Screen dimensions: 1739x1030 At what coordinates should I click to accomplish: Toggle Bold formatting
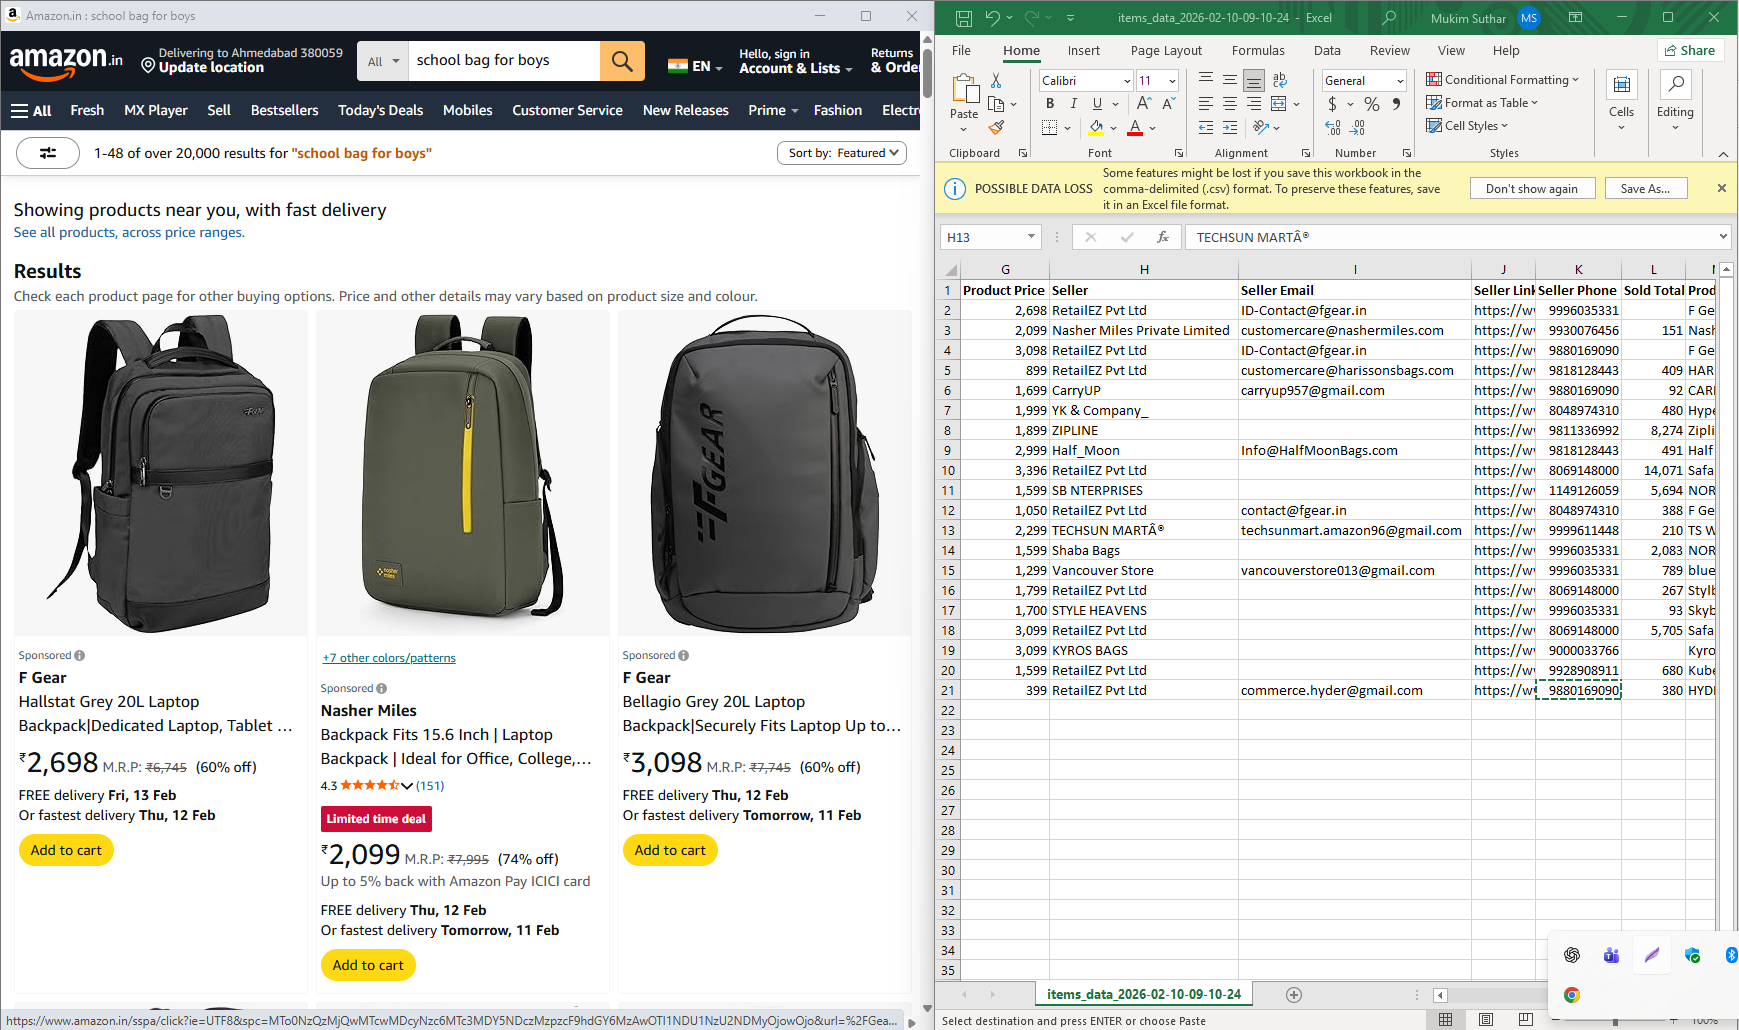coord(1050,104)
